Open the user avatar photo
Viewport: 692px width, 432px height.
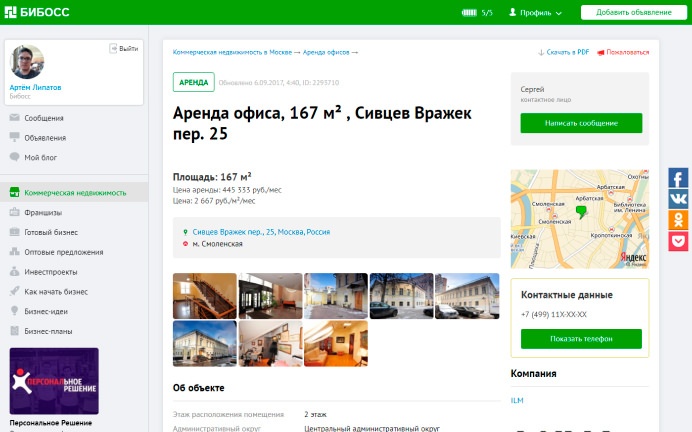27,62
